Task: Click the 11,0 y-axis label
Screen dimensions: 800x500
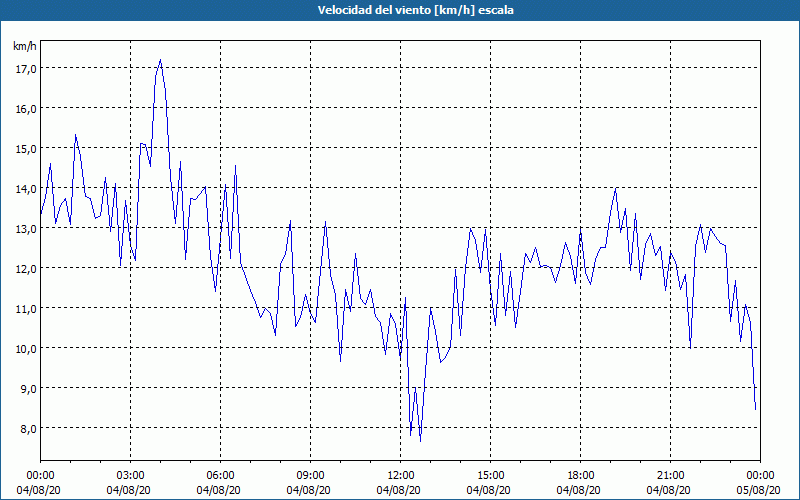Action: [26, 308]
